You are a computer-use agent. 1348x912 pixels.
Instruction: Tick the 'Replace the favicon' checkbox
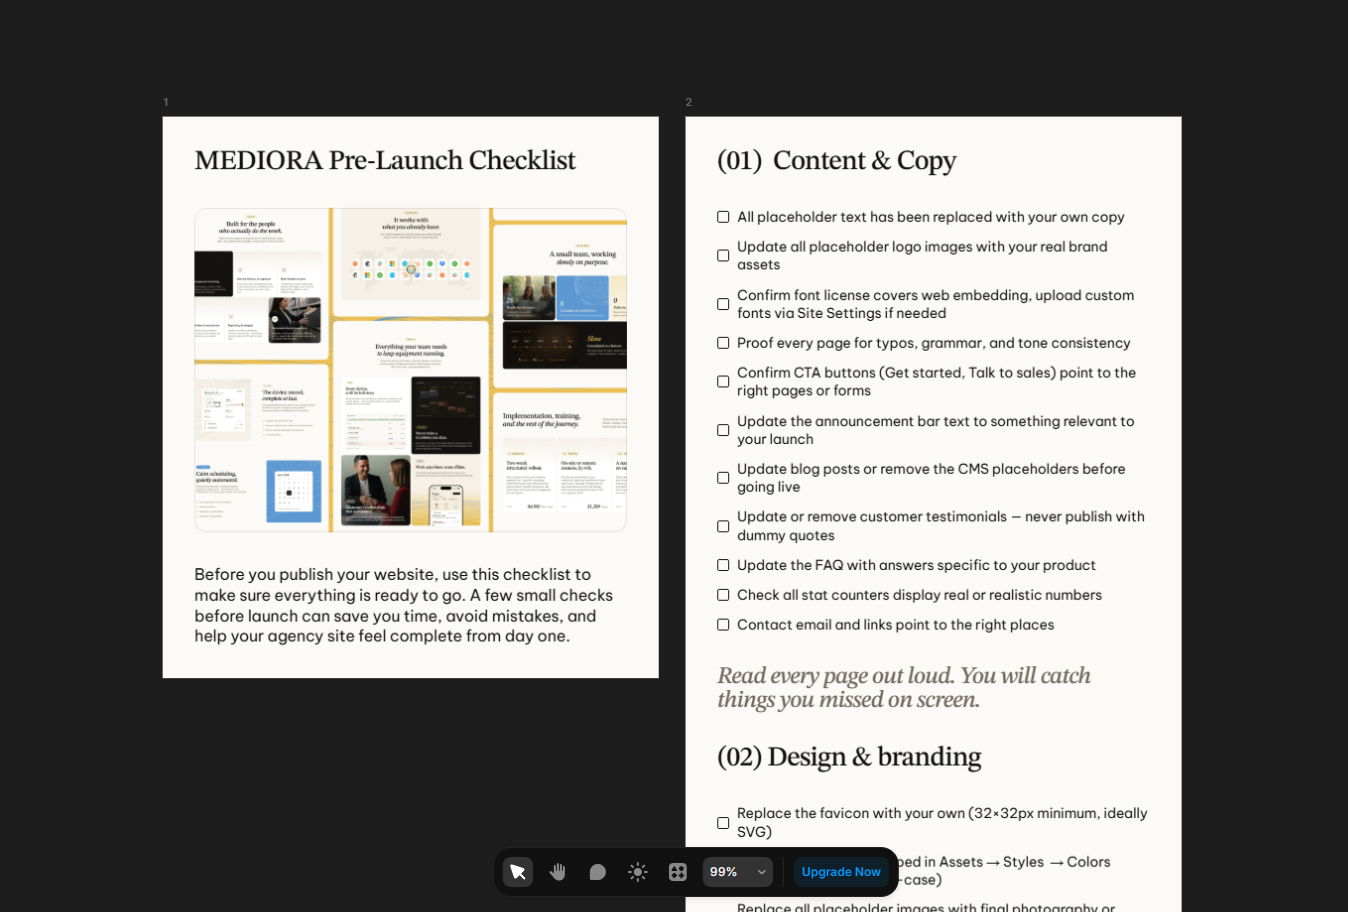pyautogui.click(x=723, y=823)
